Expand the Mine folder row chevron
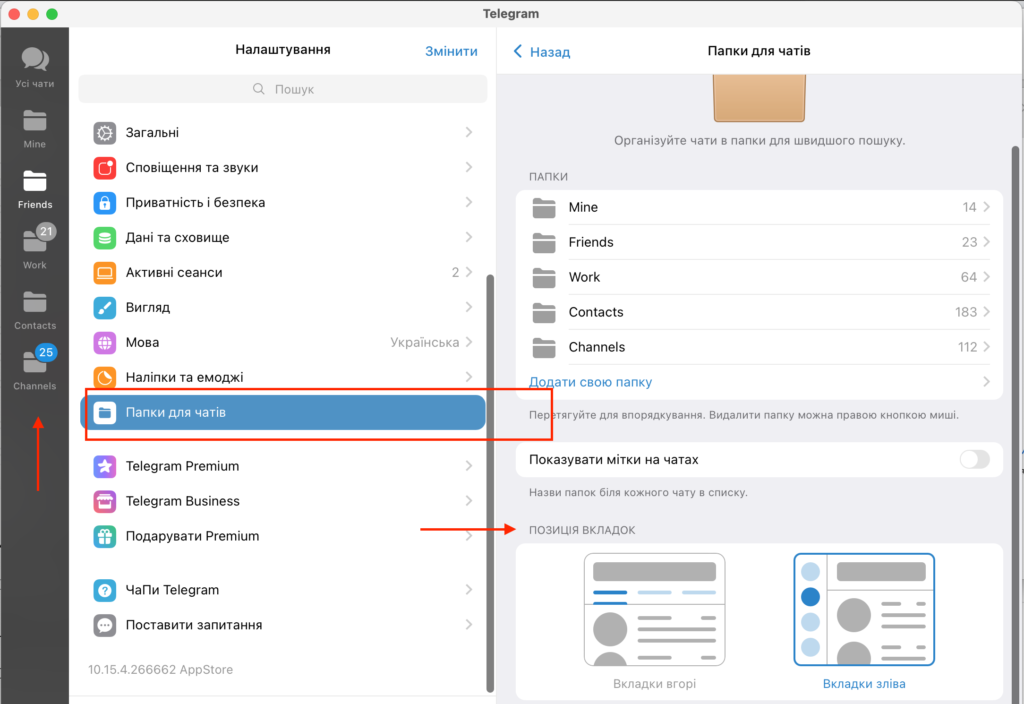 pyautogui.click(x=986, y=207)
